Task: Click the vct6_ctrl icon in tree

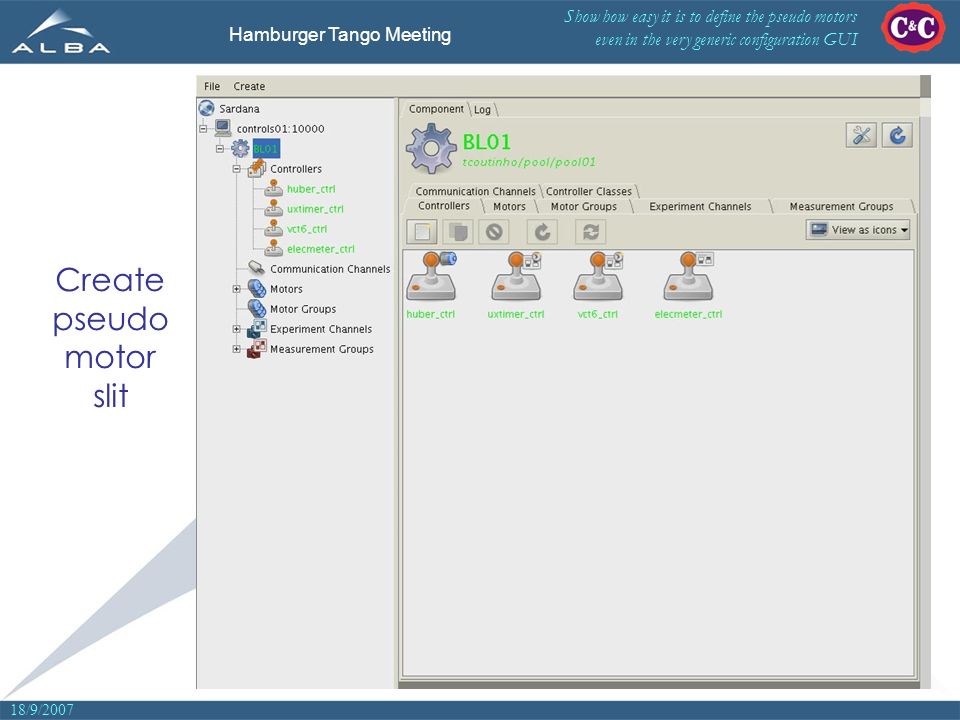Action: pos(273,228)
